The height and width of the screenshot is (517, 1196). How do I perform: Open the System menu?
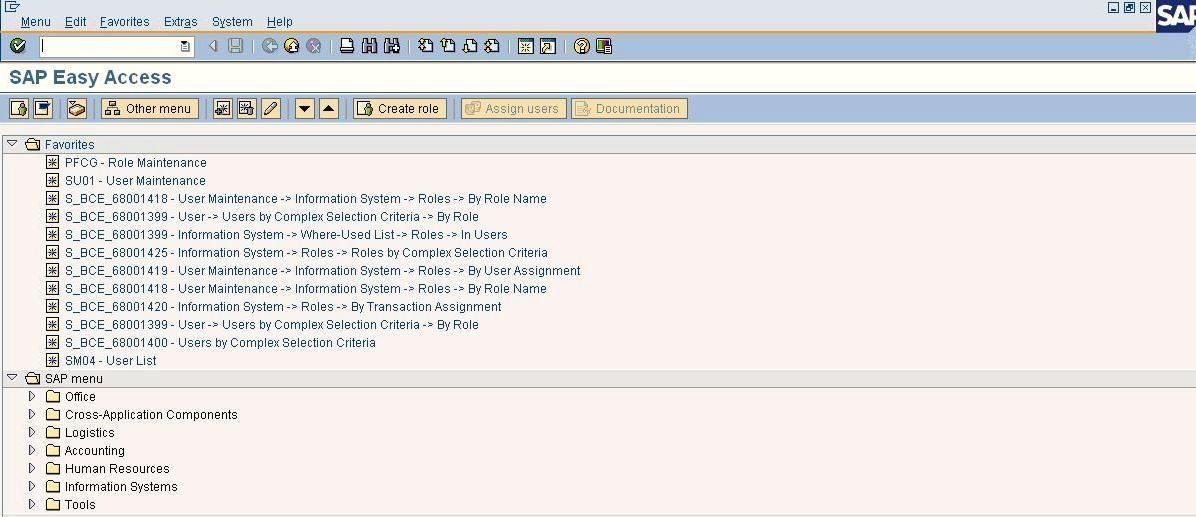(x=232, y=22)
